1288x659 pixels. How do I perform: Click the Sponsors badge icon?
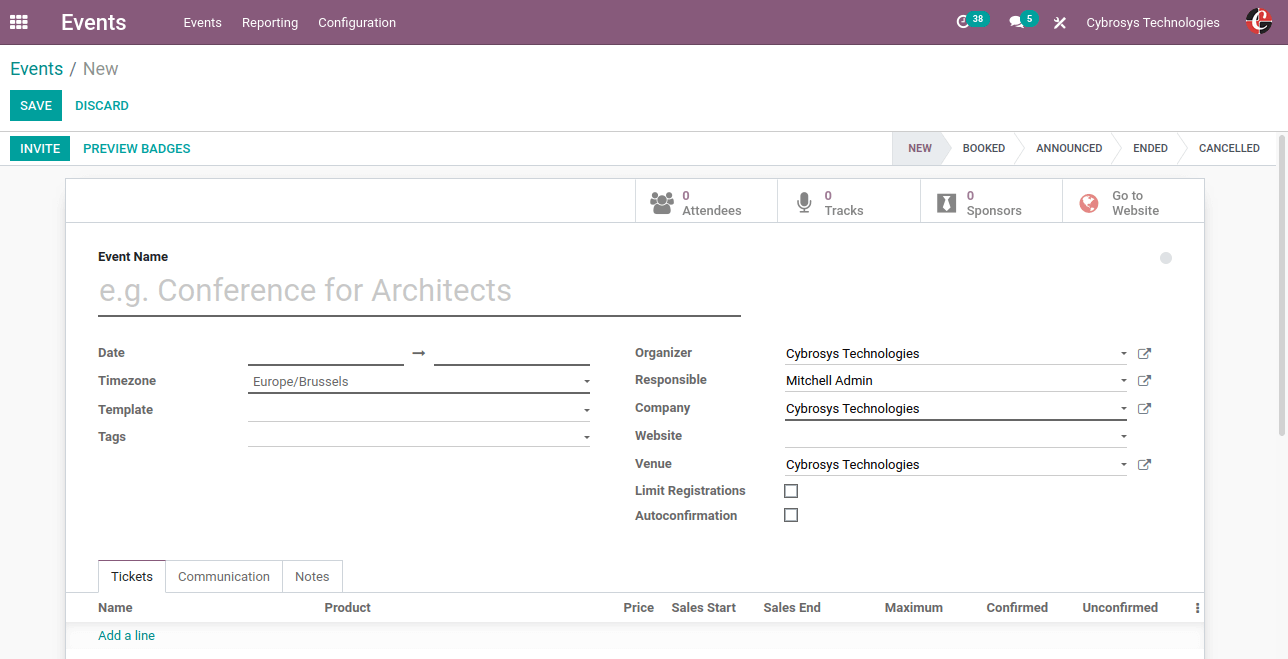pos(946,203)
